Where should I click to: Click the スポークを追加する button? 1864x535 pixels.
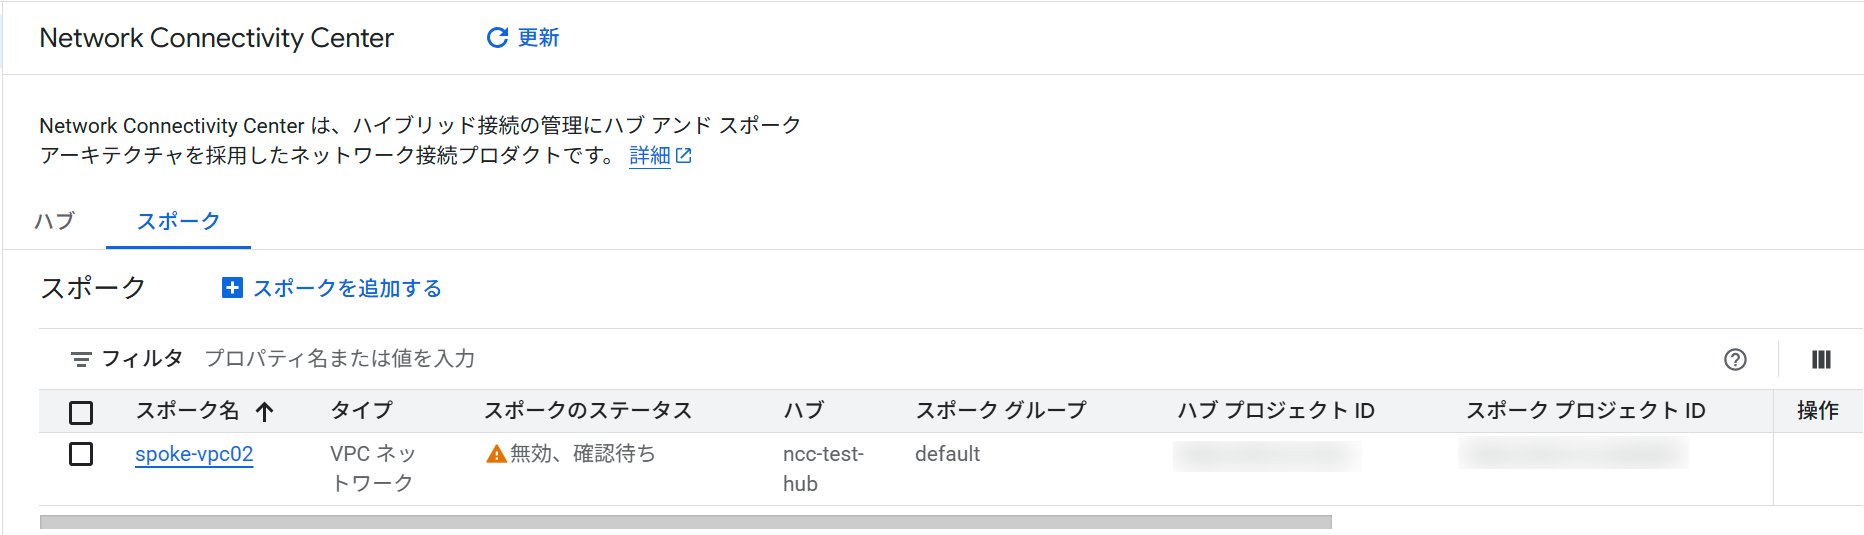346,288
